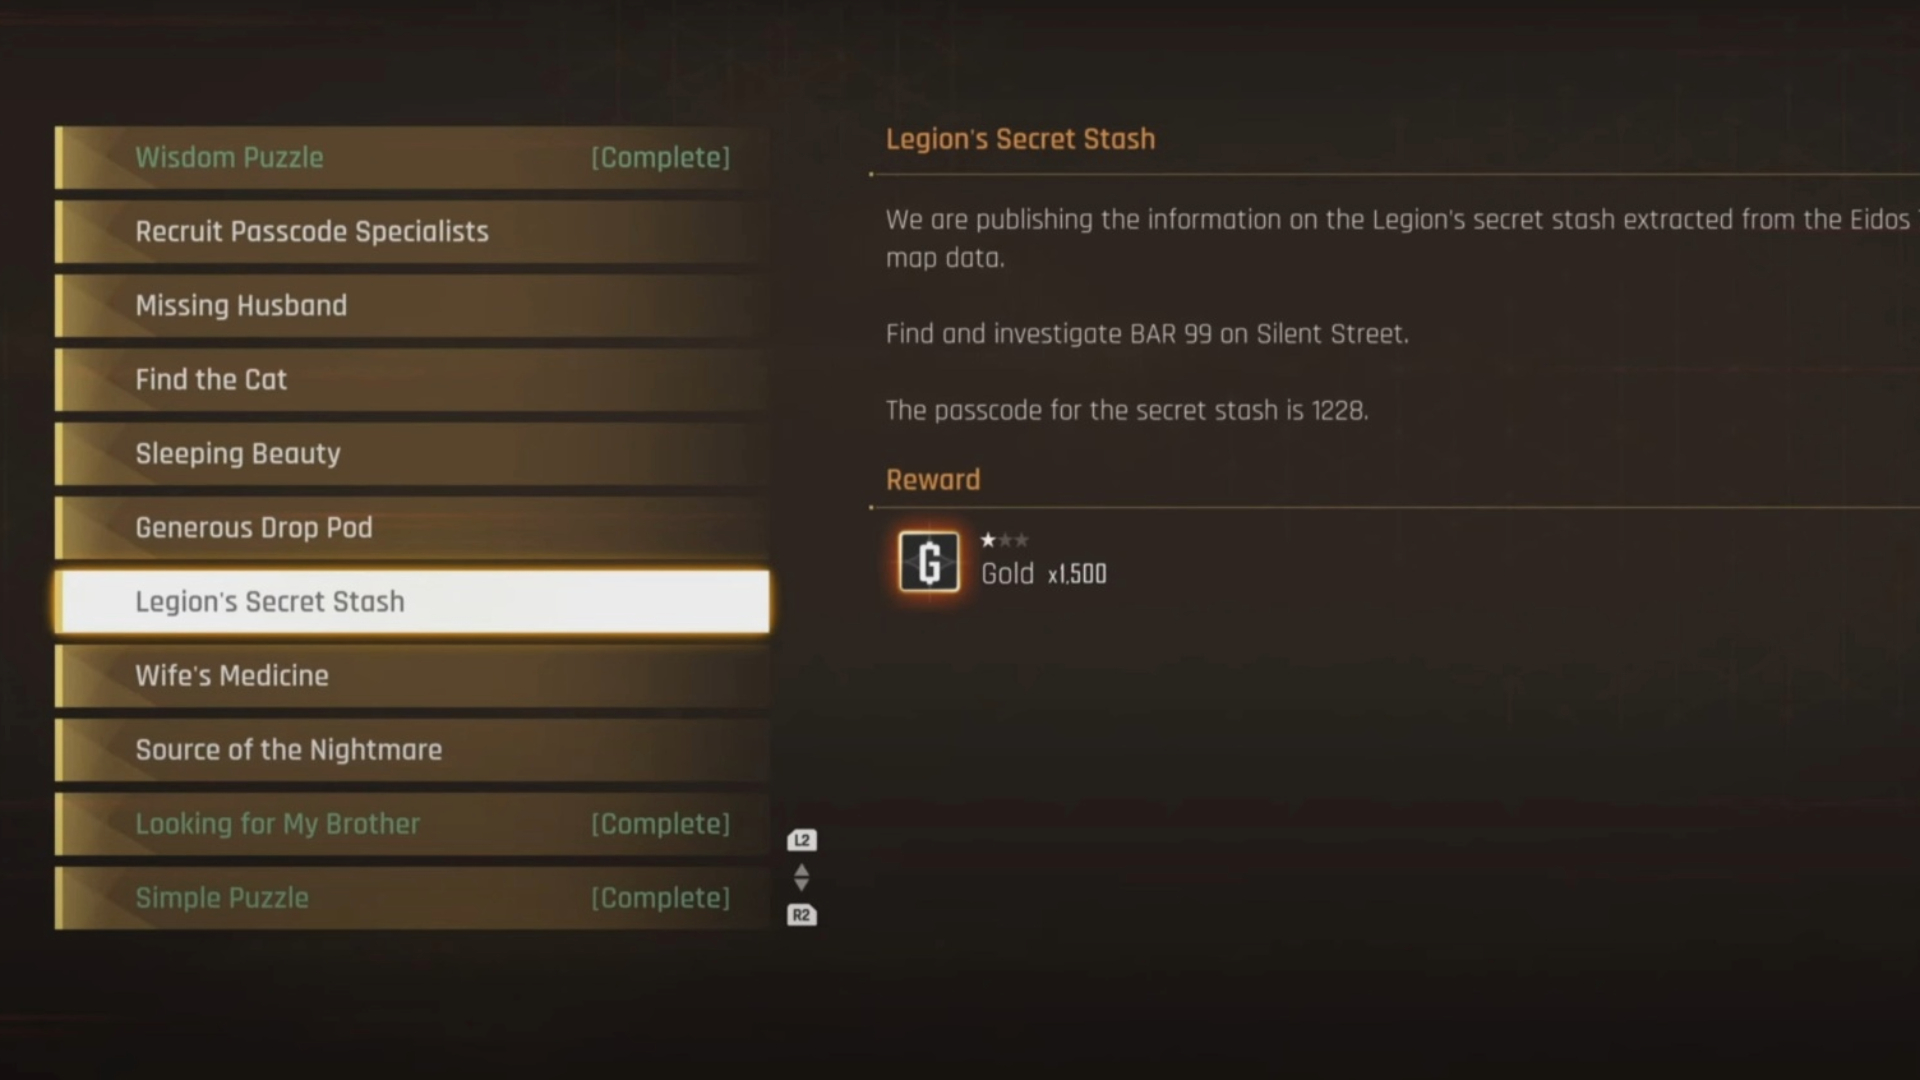The width and height of the screenshot is (1920, 1080).
Task: Choose the Find the Cat request
Action: click(x=412, y=379)
